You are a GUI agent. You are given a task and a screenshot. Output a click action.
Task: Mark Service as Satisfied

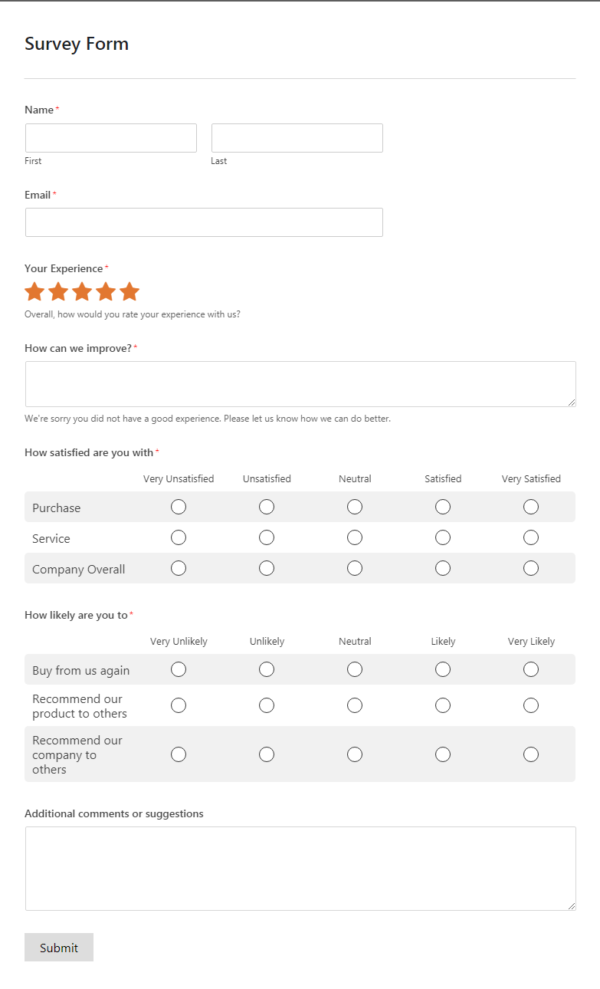point(443,537)
